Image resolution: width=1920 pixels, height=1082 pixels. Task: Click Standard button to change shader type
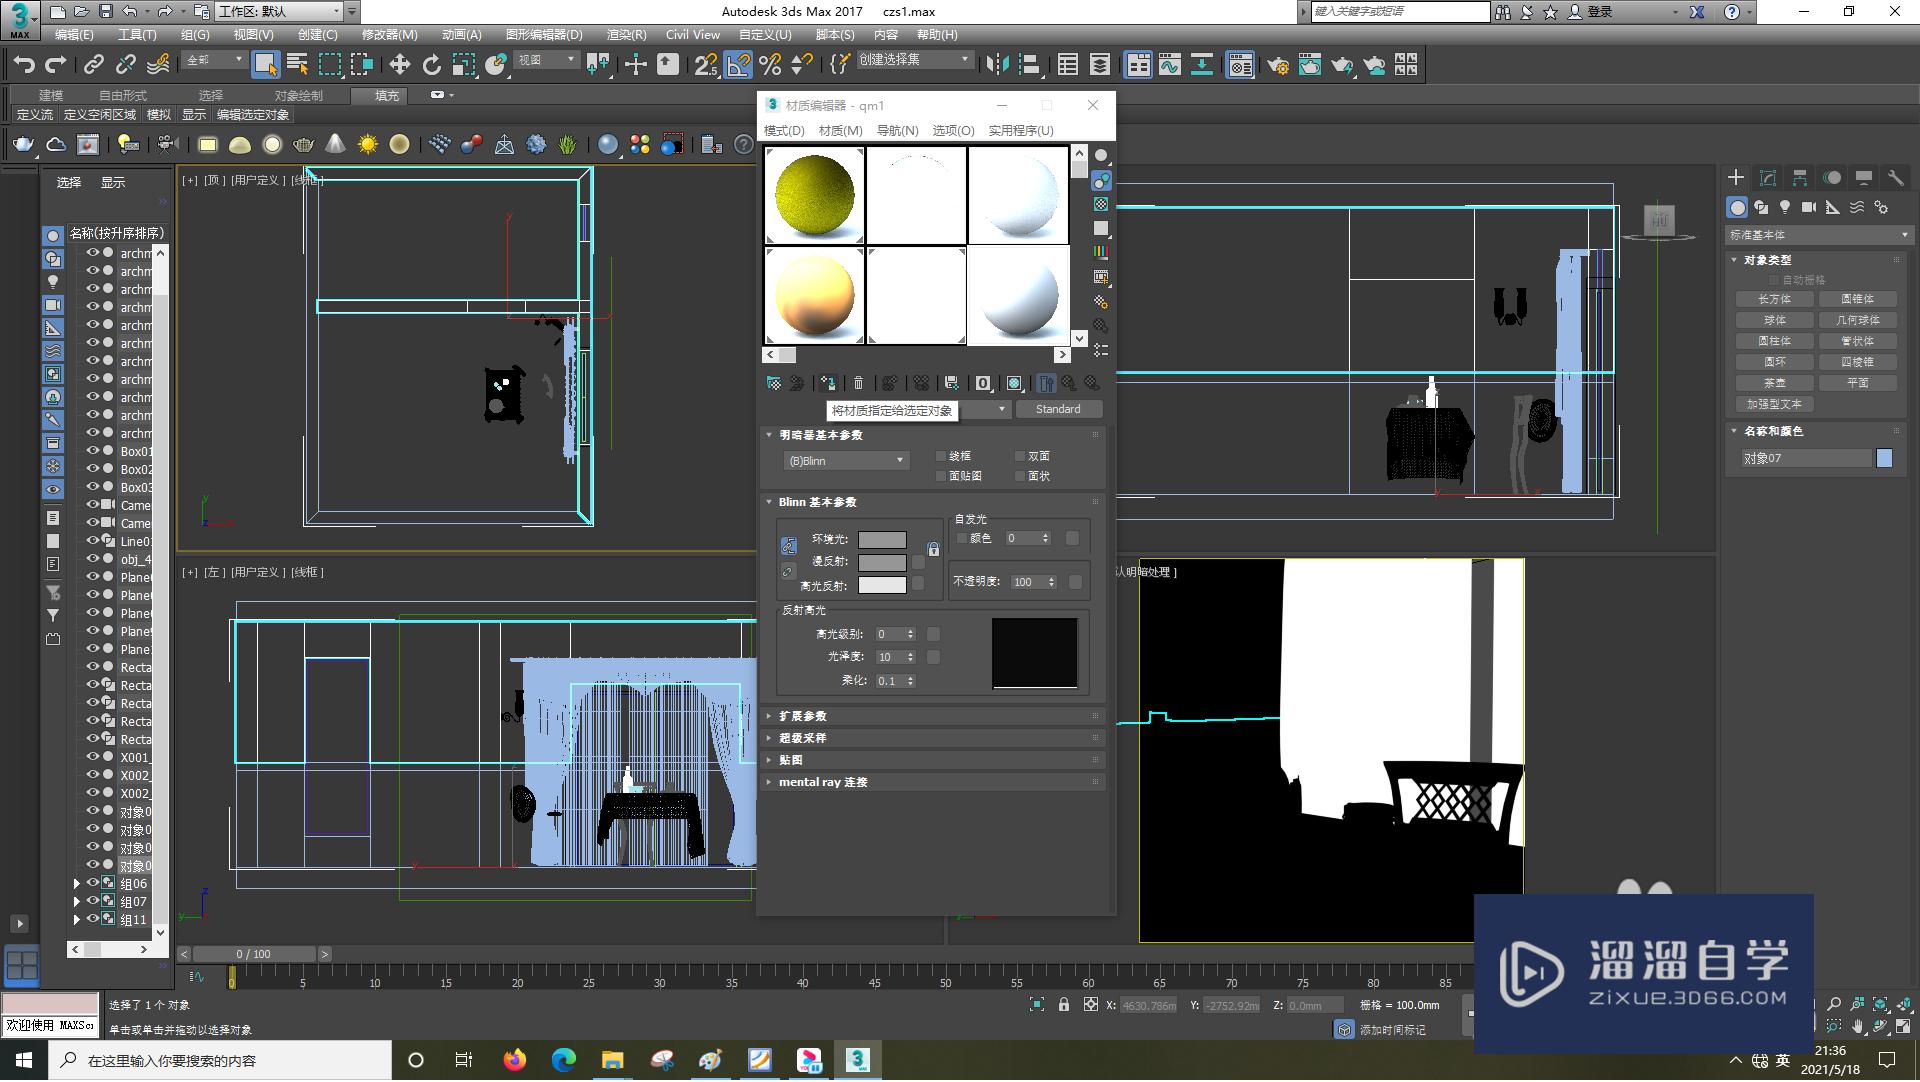click(1055, 409)
